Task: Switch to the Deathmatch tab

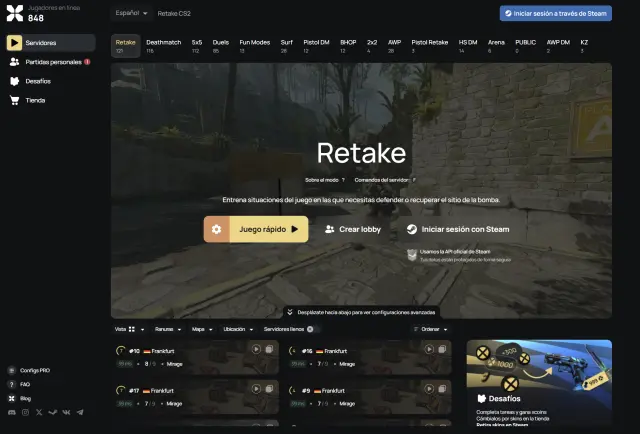Action: pos(163,46)
